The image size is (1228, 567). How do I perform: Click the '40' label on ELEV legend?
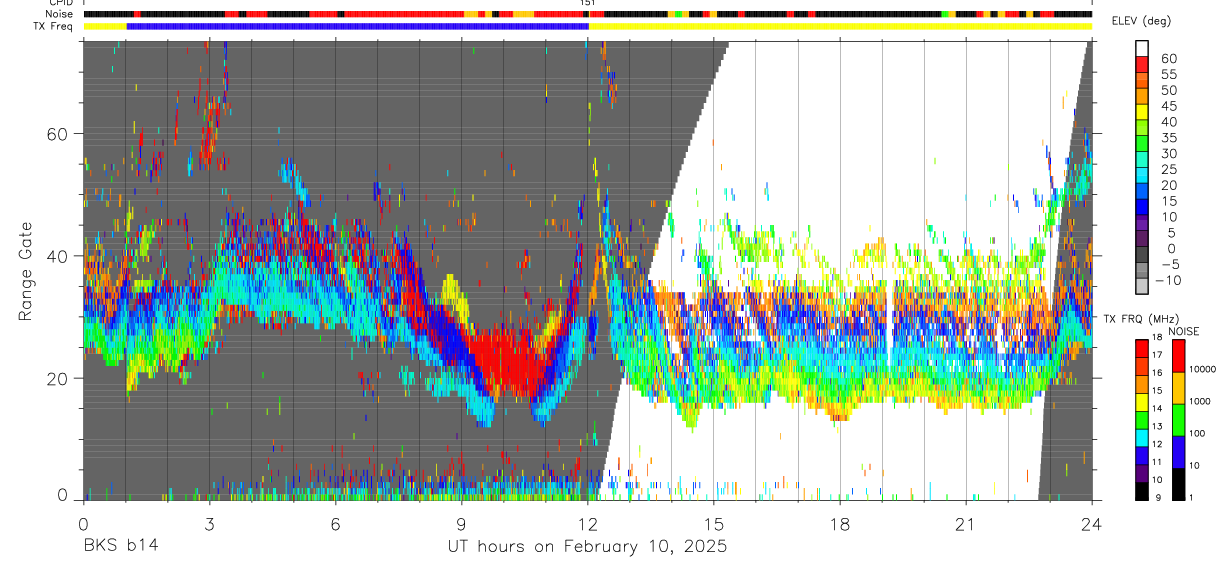coord(1167,122)
